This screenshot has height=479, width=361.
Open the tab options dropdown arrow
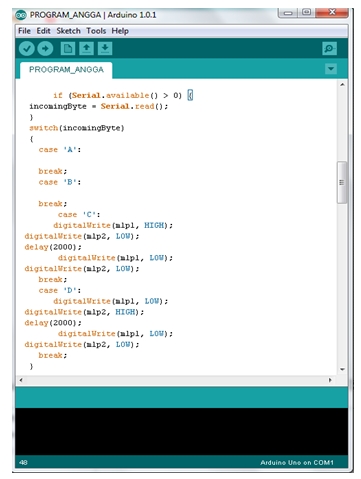click(x=331, y=69)
